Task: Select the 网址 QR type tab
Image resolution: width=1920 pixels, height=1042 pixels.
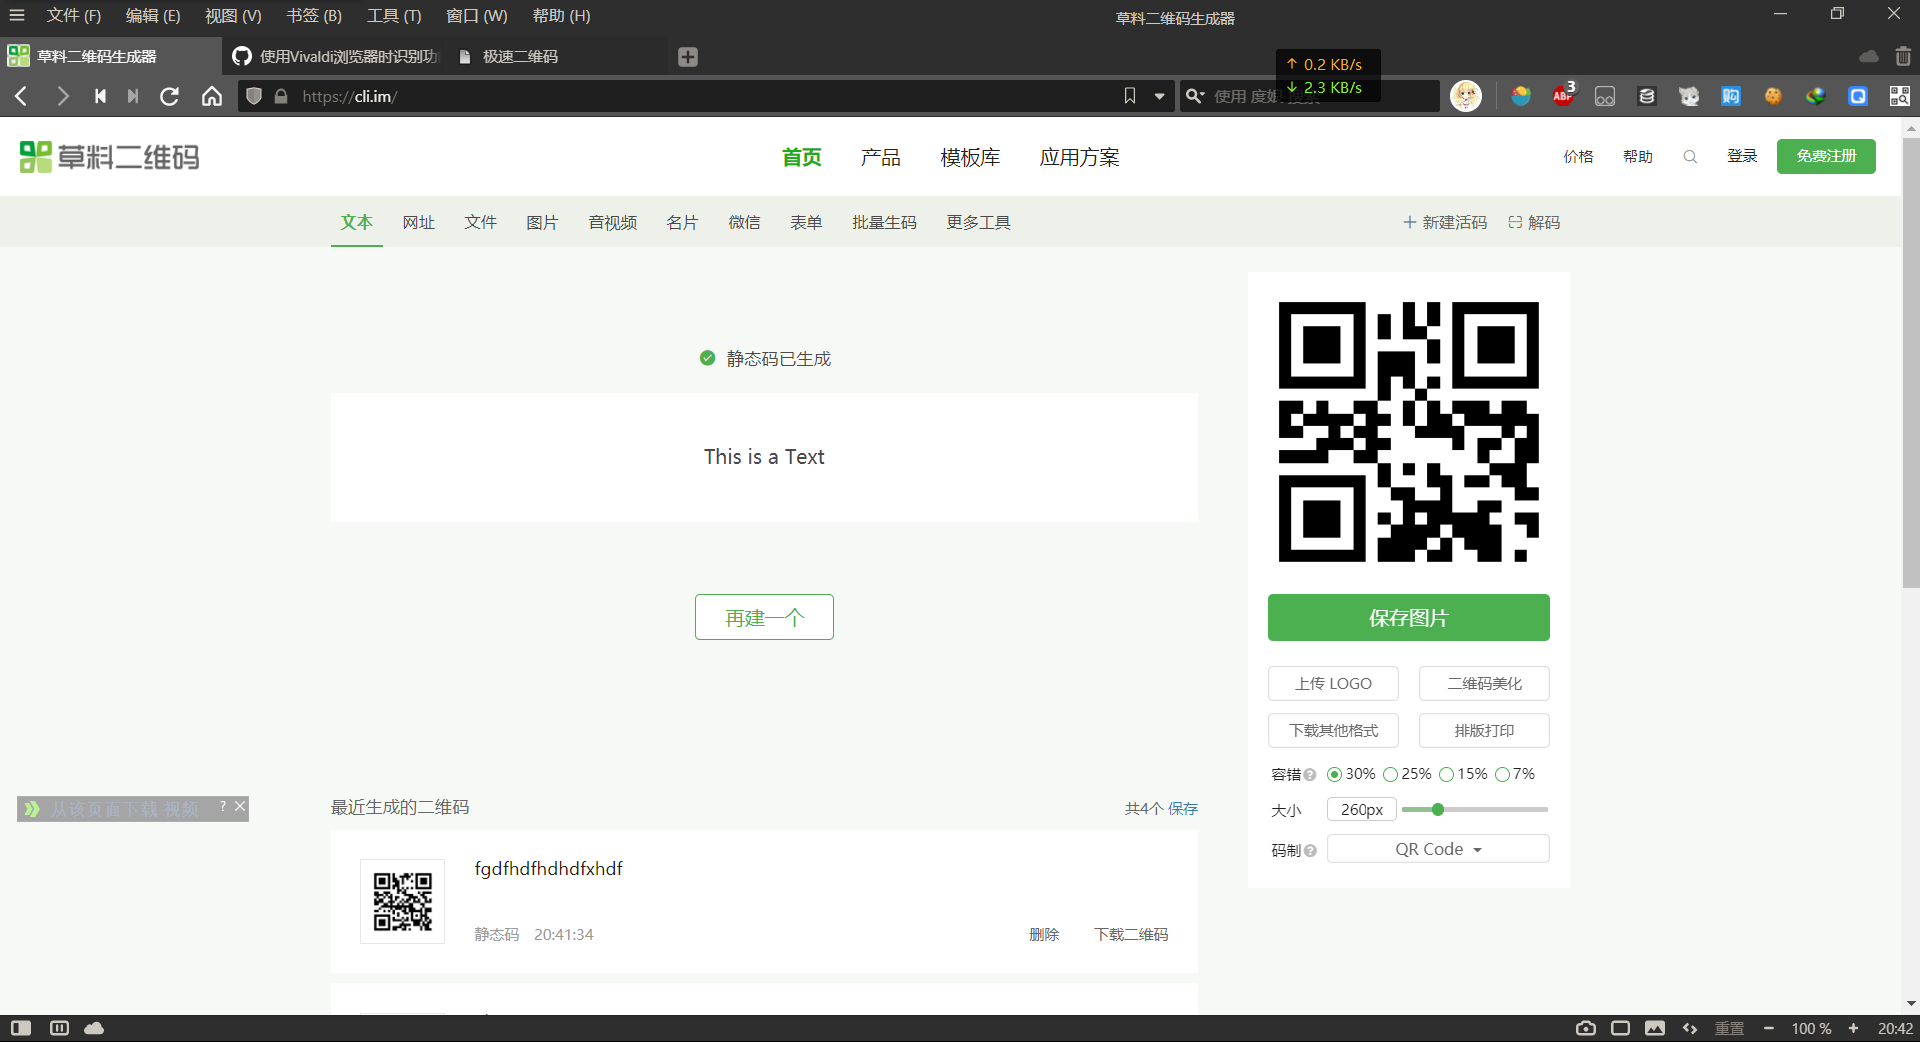Action: [419, 222]
